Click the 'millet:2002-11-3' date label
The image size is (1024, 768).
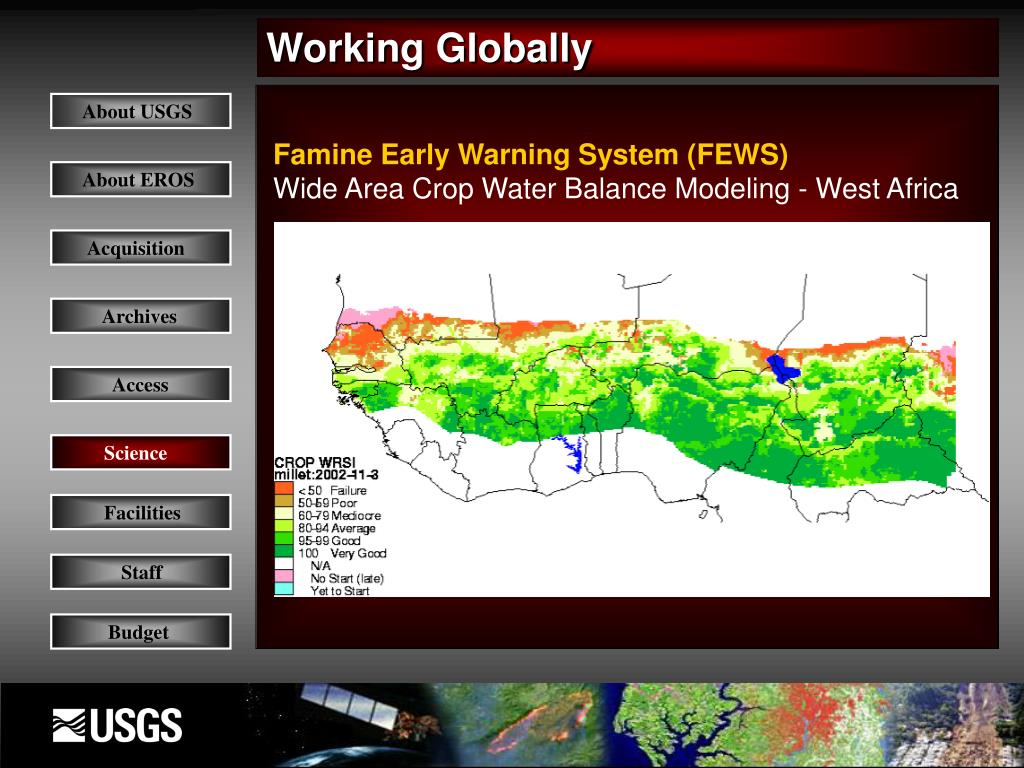pyautogui.click(x=327, y=475)
